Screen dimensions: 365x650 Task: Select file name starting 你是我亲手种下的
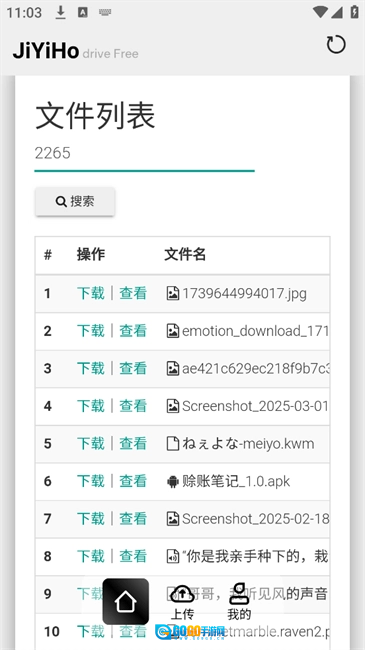click(256, 556)
